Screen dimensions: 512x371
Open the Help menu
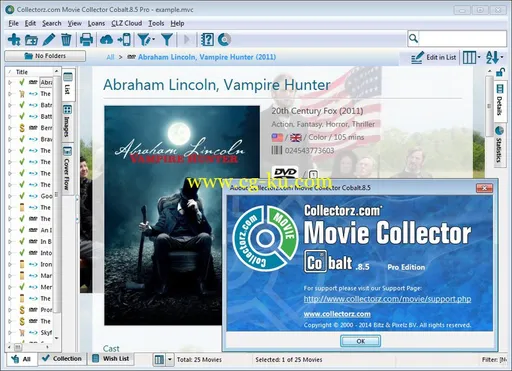tap(177, 23)
